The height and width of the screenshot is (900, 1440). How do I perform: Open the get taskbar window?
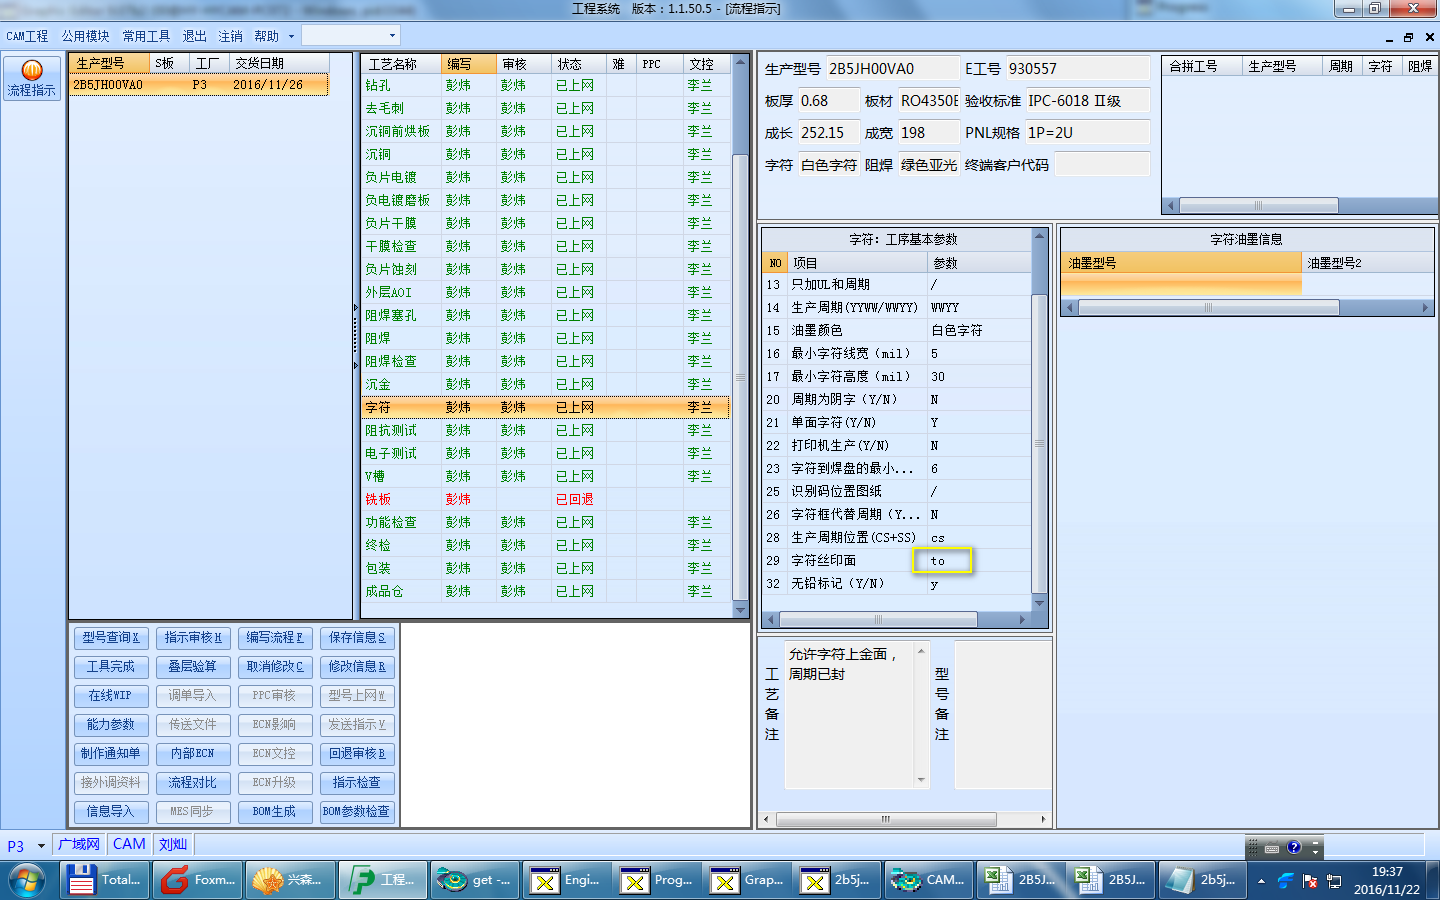pos(475,880)
